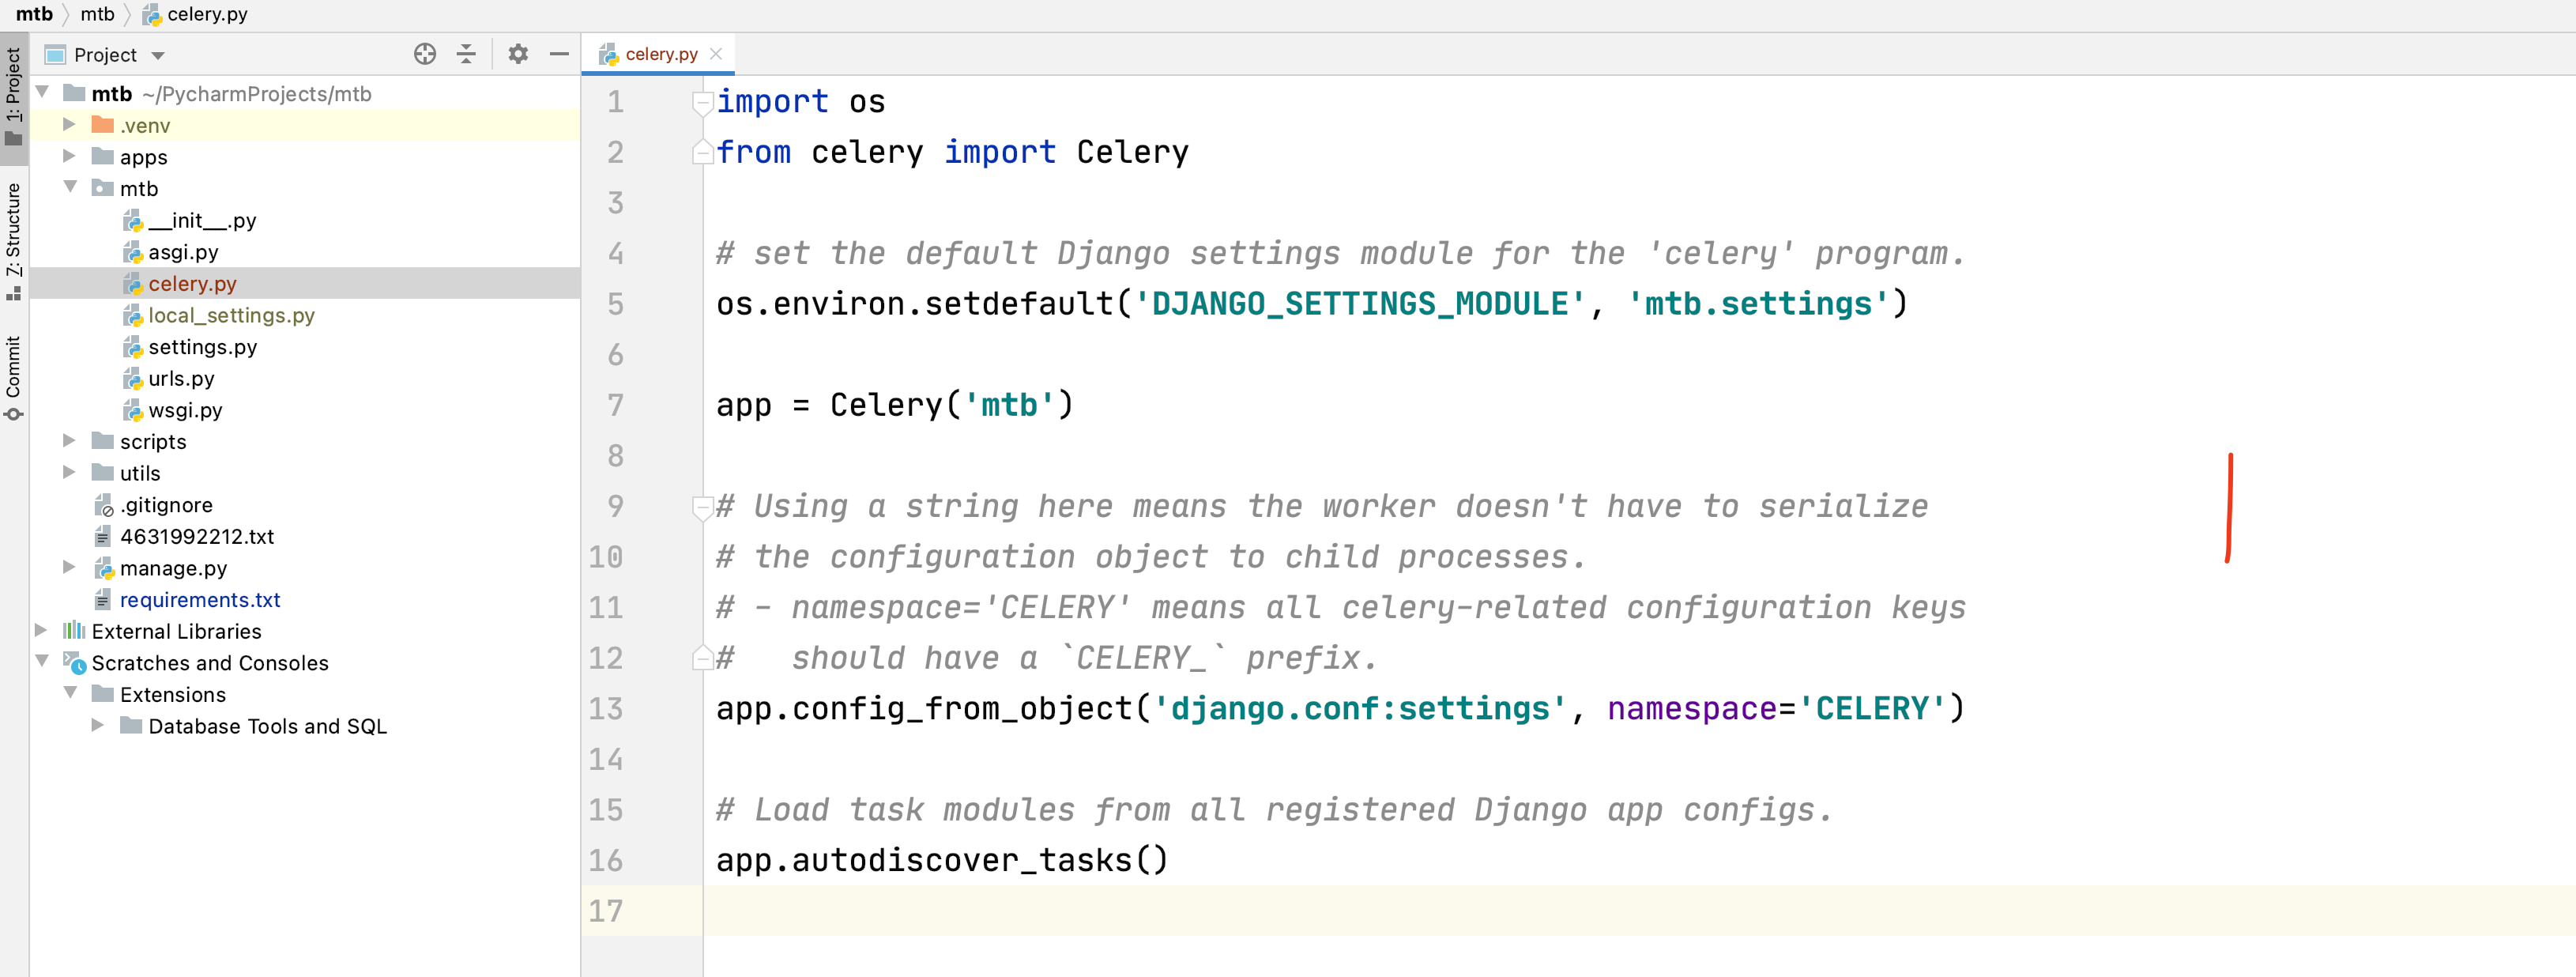
Task: Click celery.py in the breadcrumb bar
Action: 207,14
